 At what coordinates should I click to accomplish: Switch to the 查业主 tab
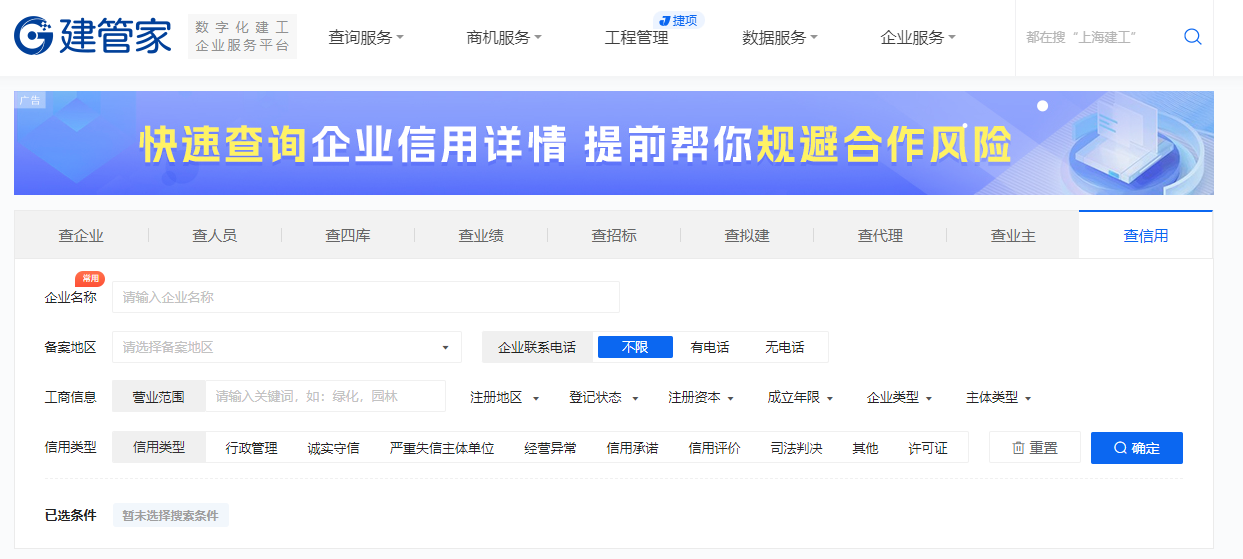1013,235
